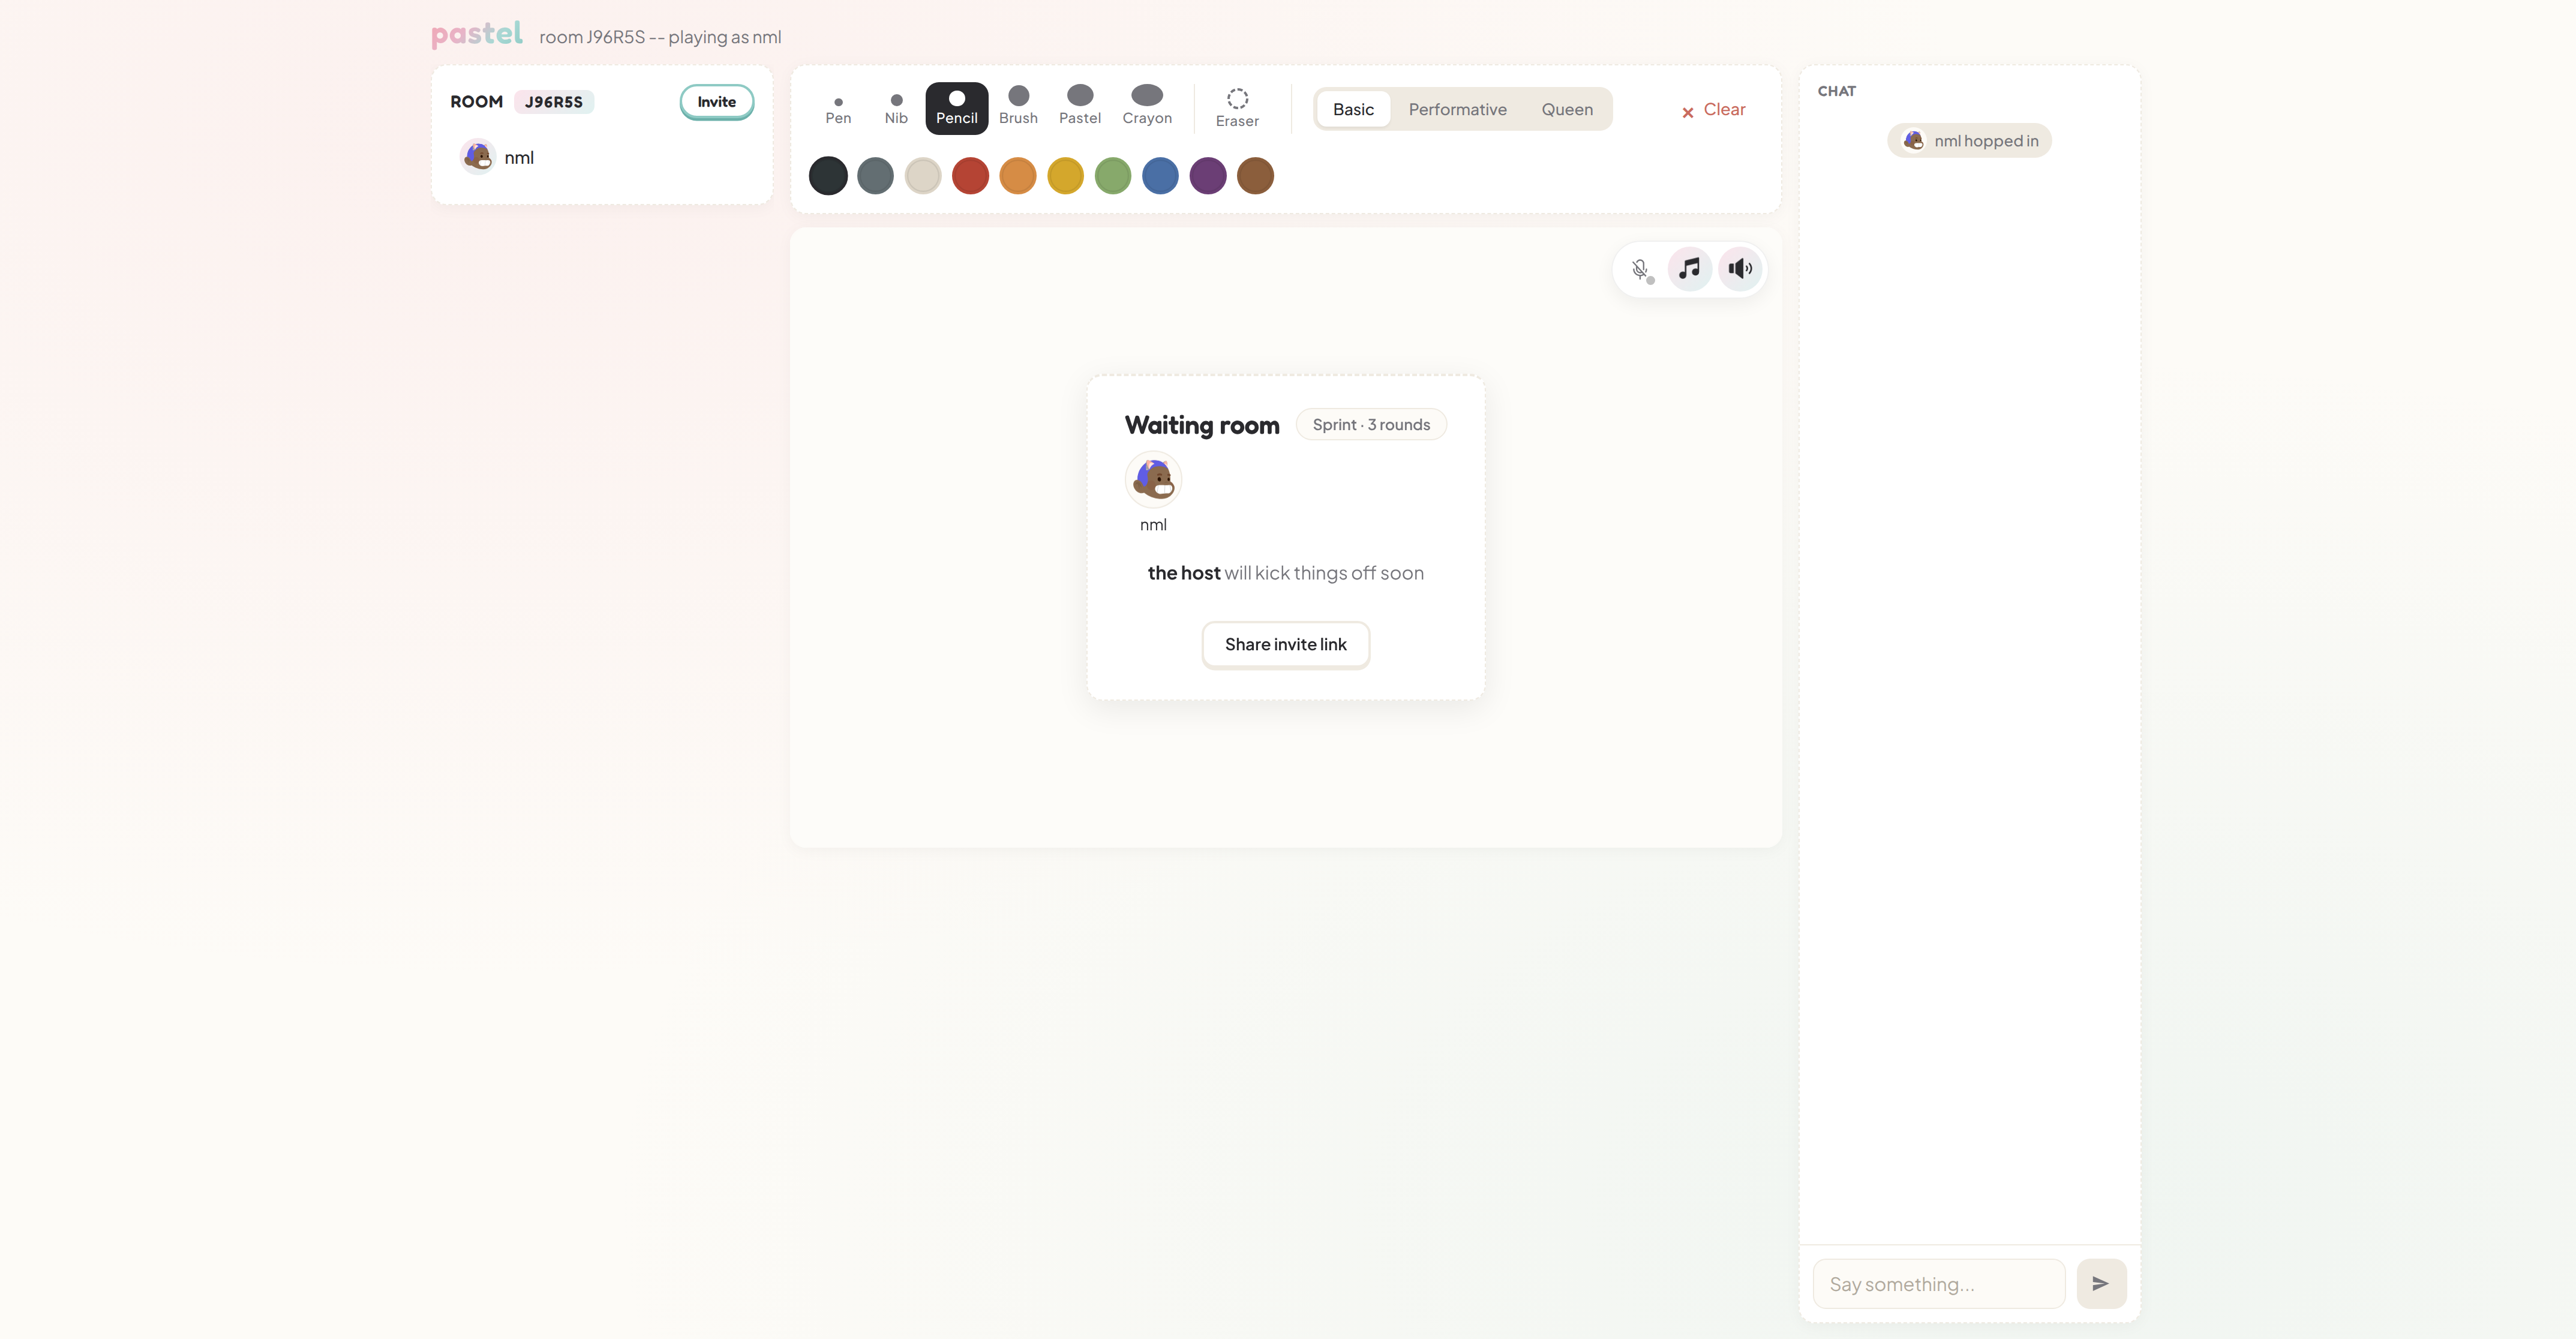Pick the orange color swatch
2576x1339 pixels.
coord(1018,176)
